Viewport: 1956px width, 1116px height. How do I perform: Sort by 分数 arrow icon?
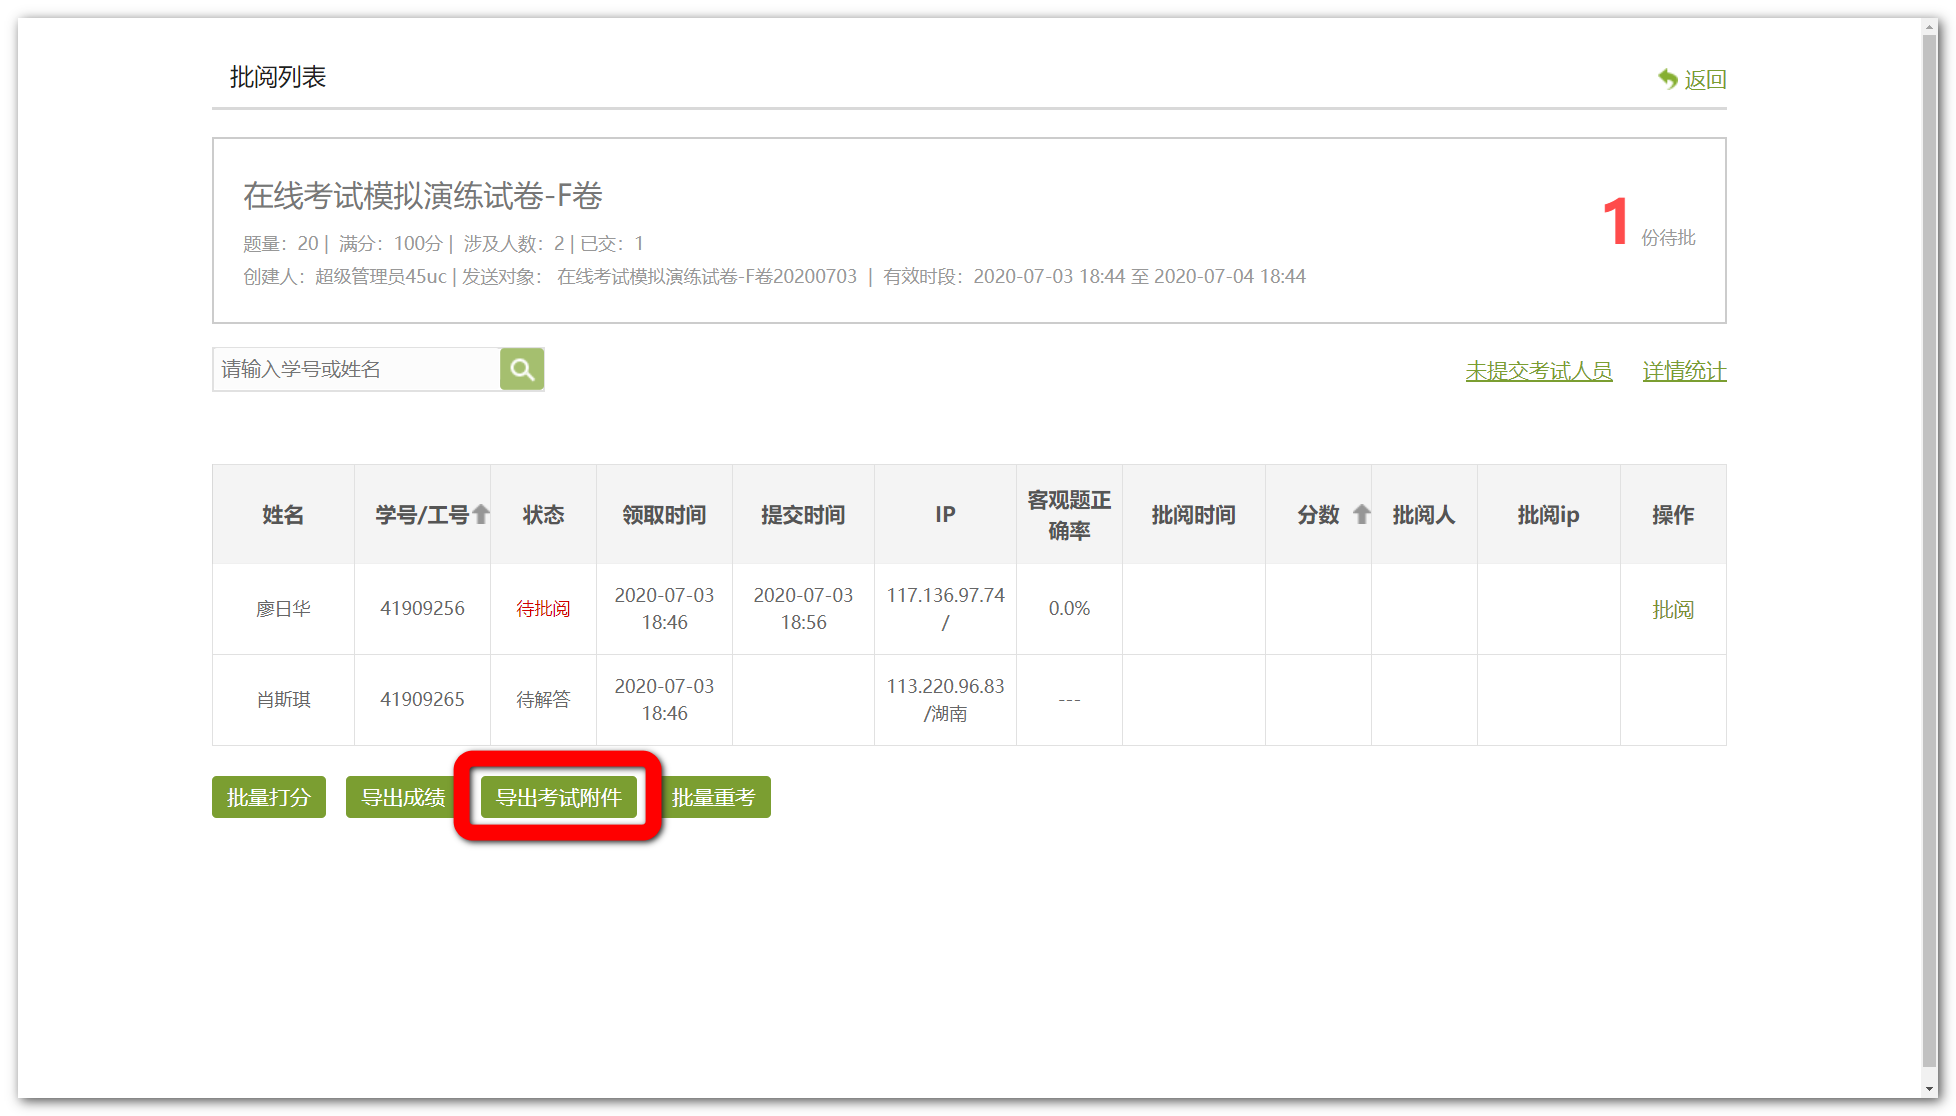[x=1361, y=514]
